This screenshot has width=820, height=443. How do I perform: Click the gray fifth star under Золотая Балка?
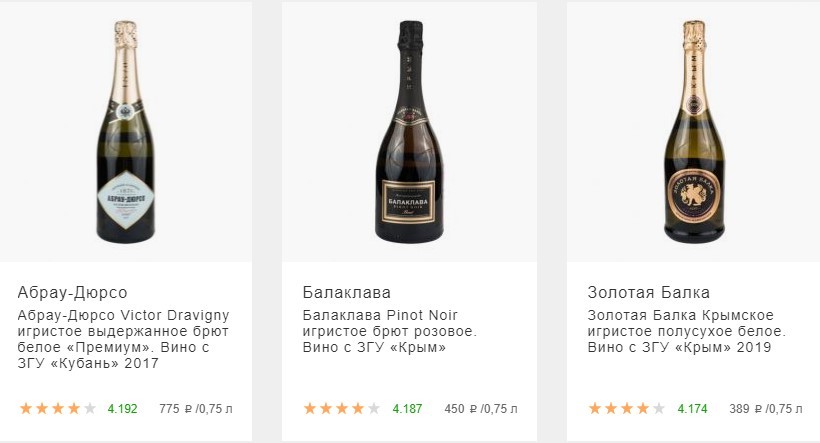click(x=659, y=408)
